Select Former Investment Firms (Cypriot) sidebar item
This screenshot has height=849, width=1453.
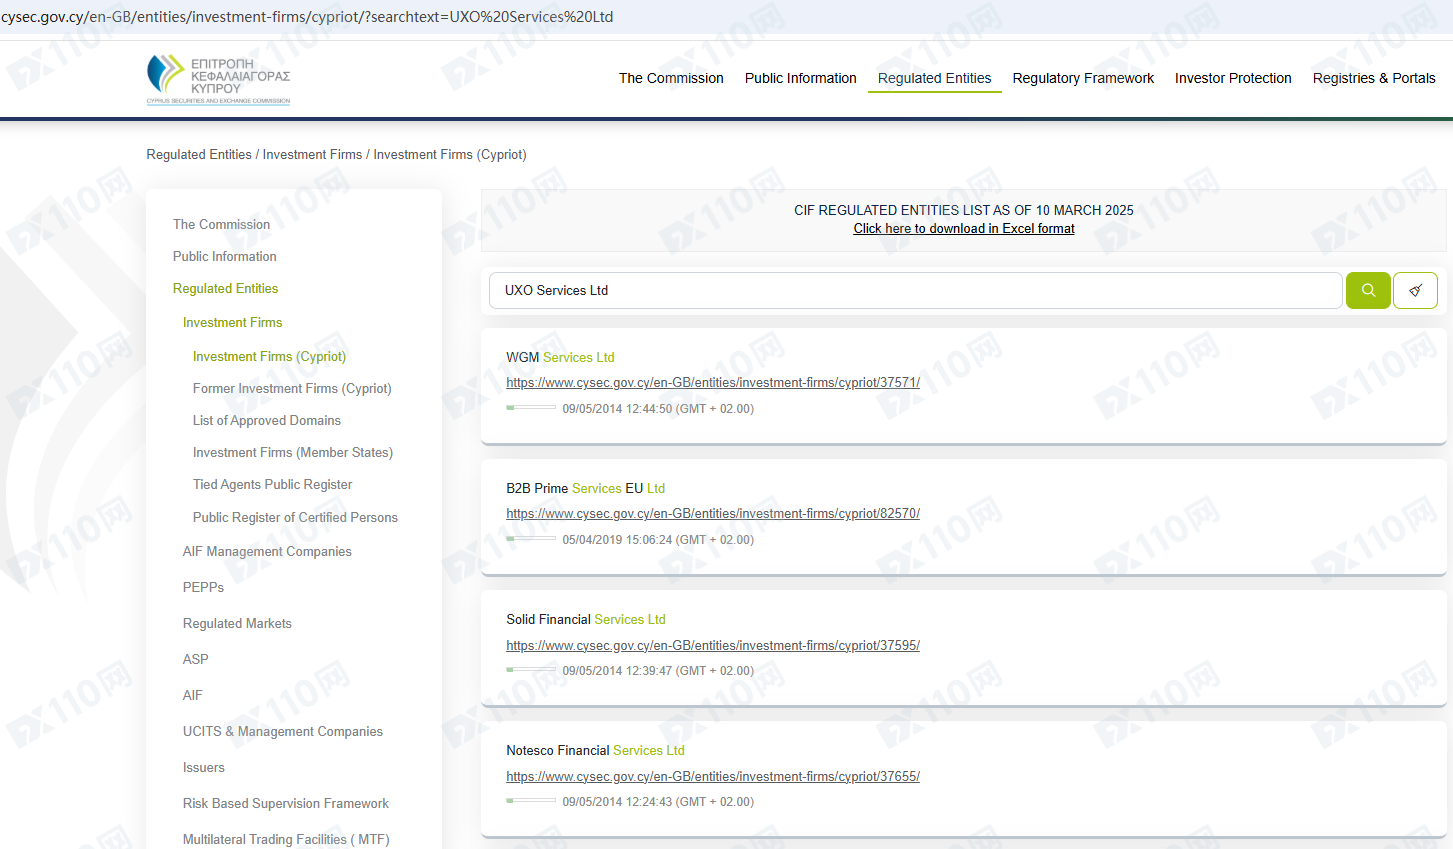[291, 388]
